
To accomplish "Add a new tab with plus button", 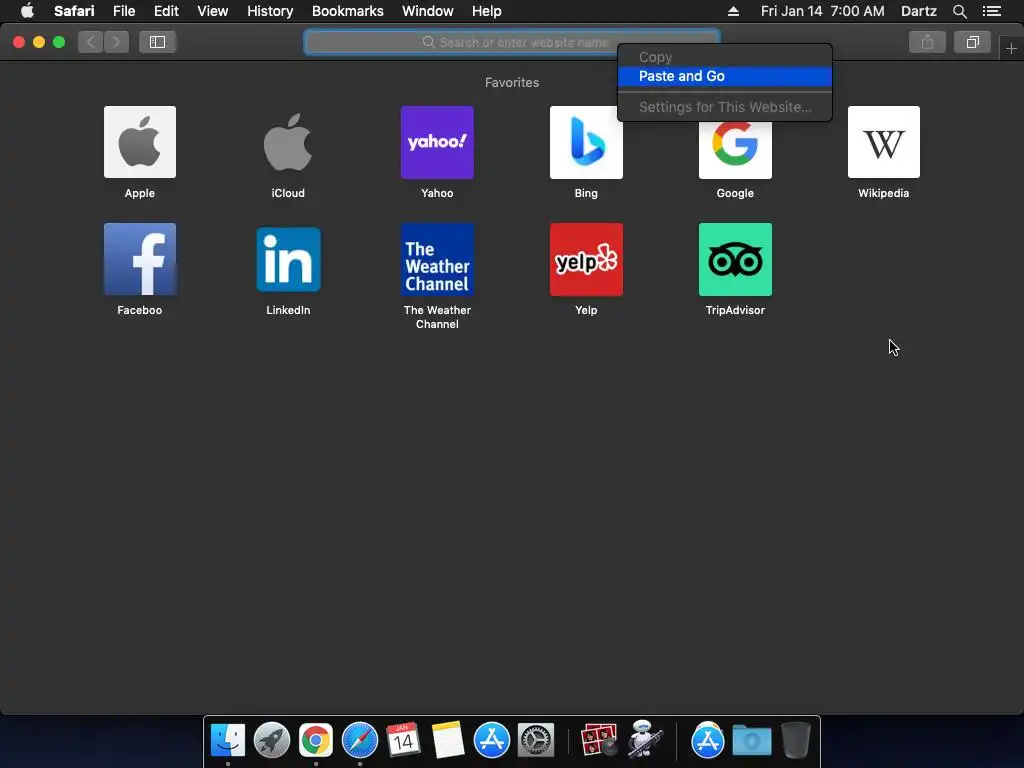I will pos(1011,48).
